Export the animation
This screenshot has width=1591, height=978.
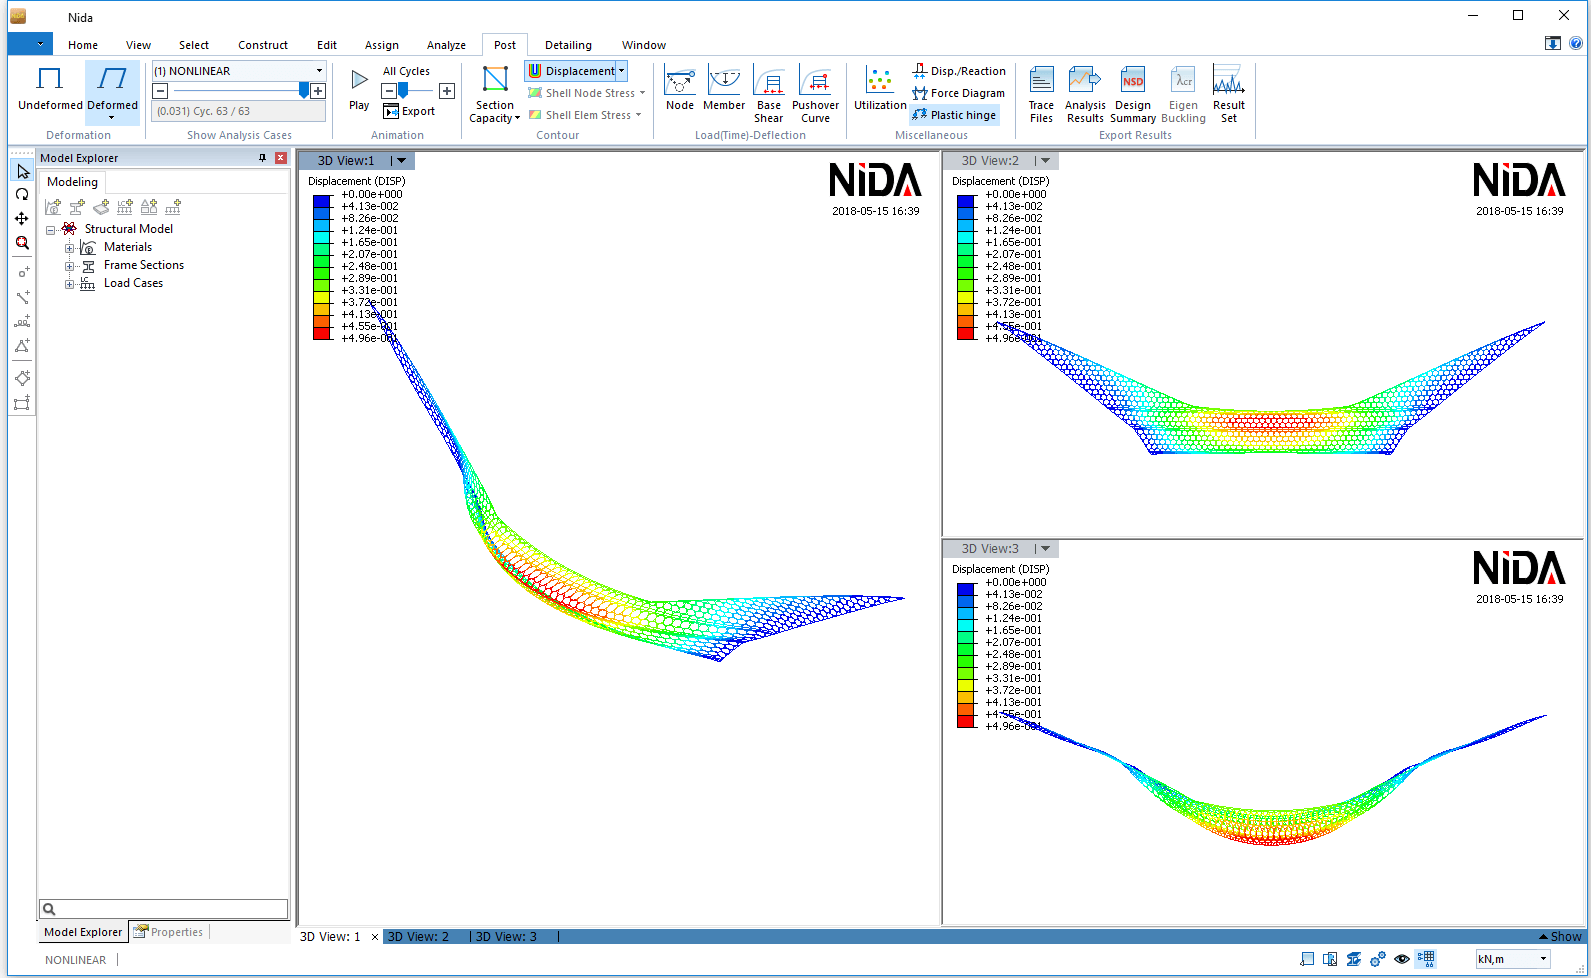tap(409, 111)
